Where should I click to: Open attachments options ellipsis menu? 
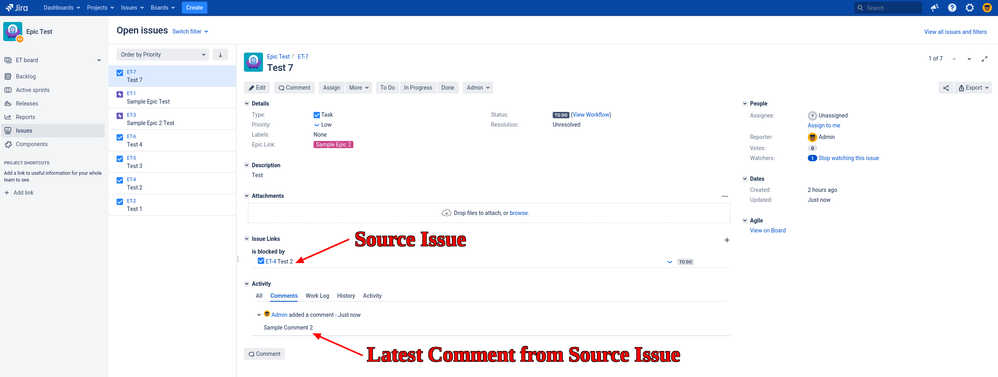pos(724,196)
